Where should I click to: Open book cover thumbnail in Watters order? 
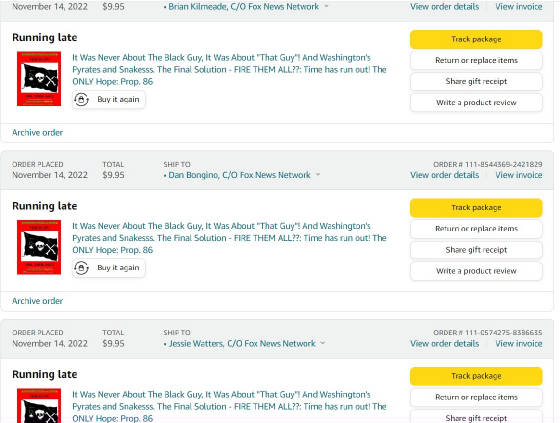39,406
